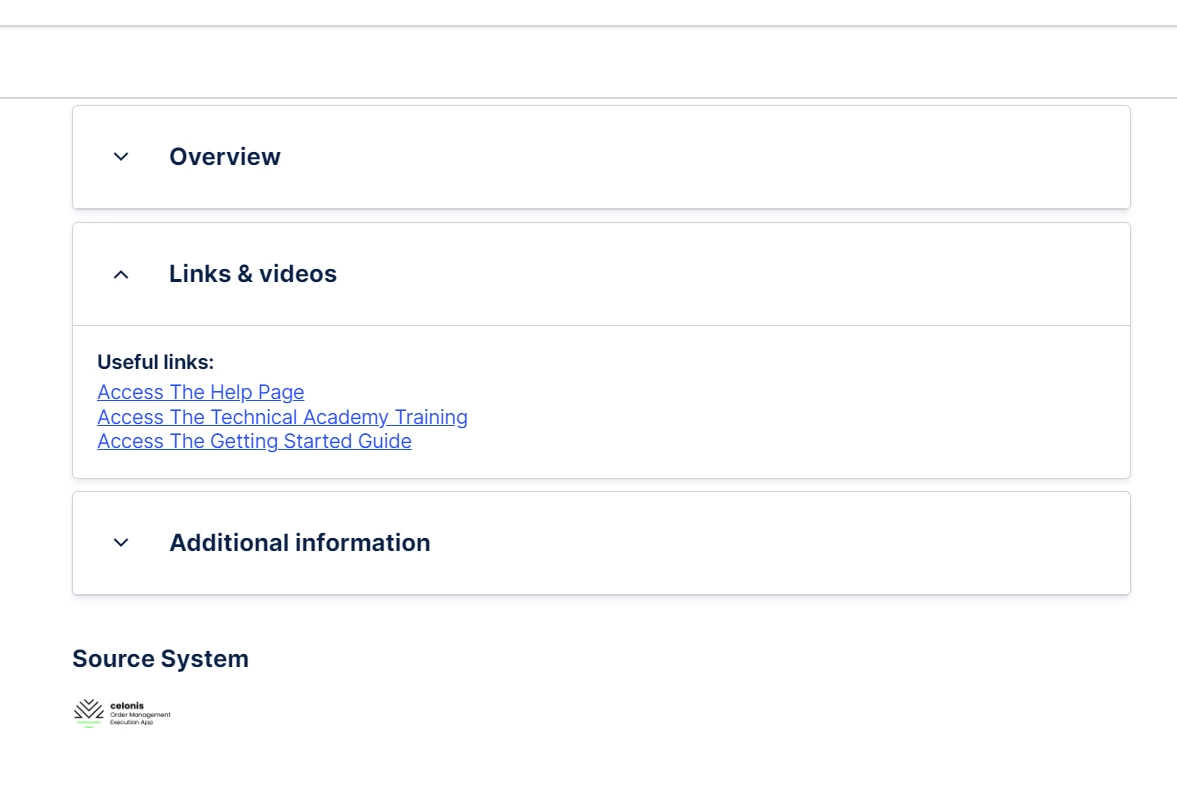The width and height of the screenshot is (1177, 798).
Task: Click the Celonis chevron-pattern logo mark
Action: click(89, 711)
